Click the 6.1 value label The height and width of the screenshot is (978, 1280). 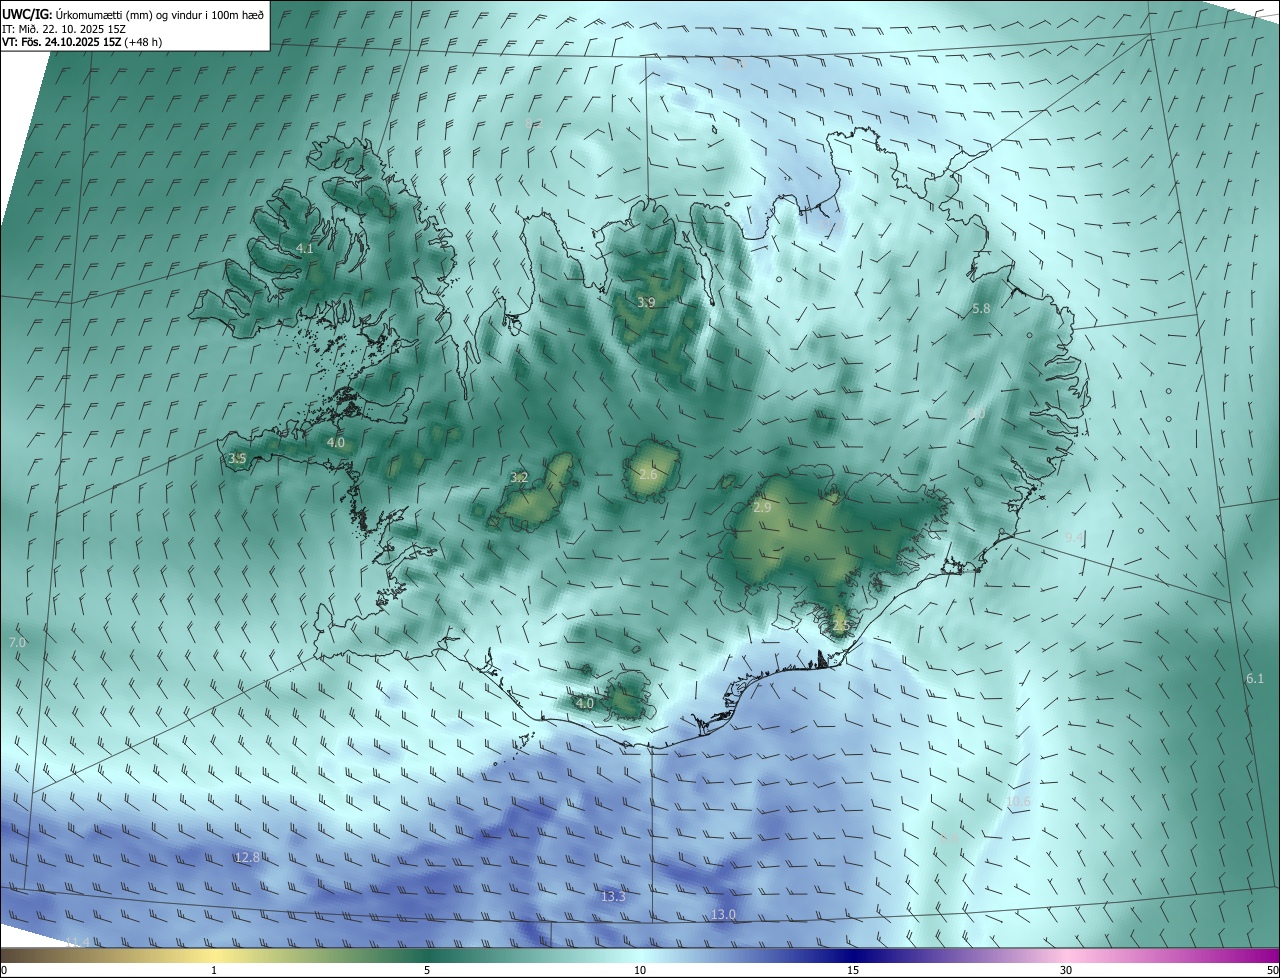click(1255, 679)
